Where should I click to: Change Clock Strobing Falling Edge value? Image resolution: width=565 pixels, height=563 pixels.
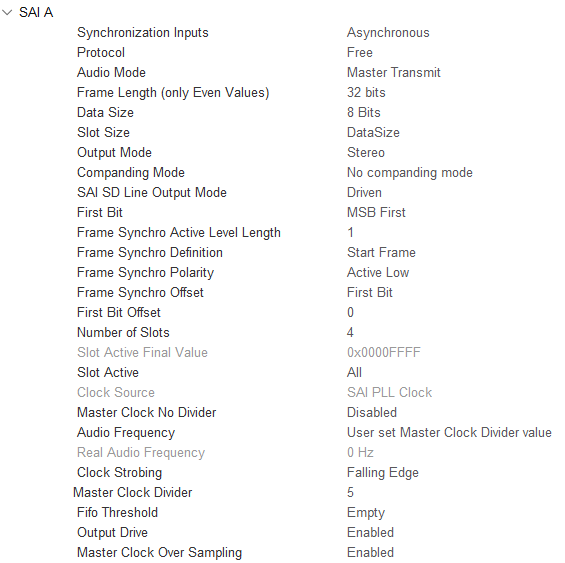click(383, 473)
